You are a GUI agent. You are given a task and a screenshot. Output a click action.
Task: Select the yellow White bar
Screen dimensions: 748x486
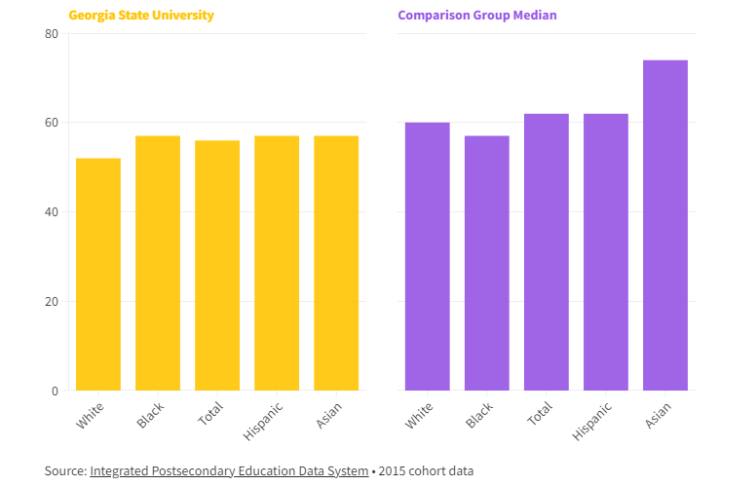[98, 274]
